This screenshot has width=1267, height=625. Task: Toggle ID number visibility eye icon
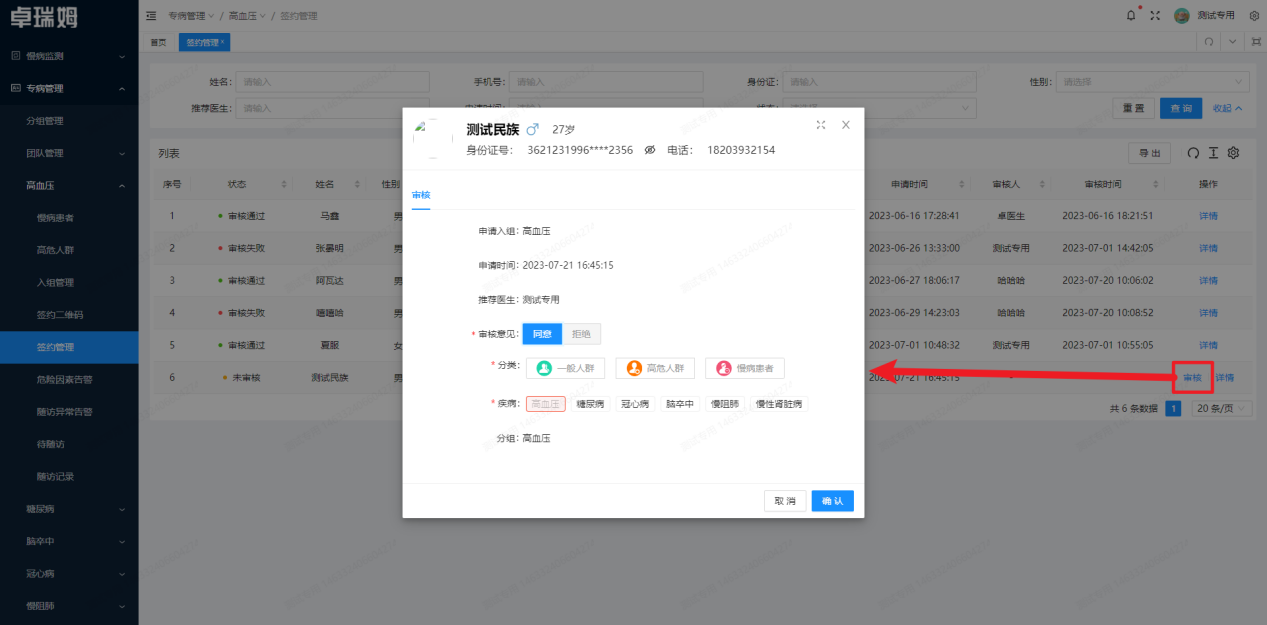[649, 150]
